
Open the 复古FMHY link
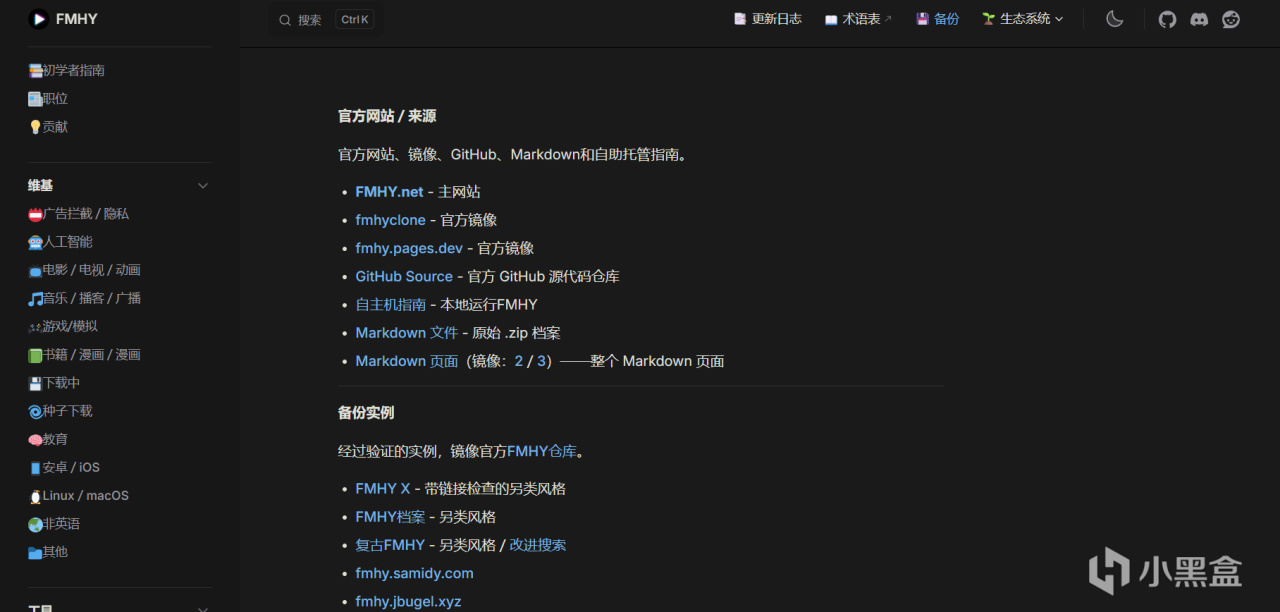(390, 545)
